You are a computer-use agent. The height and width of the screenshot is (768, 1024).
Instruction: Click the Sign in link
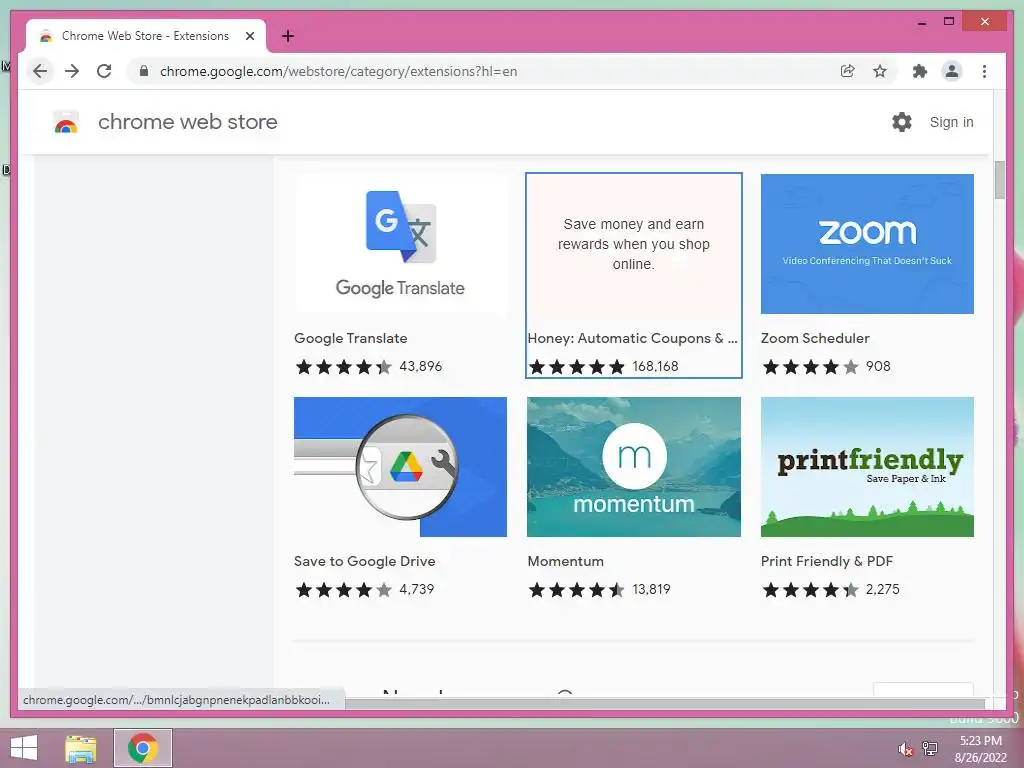952,122
